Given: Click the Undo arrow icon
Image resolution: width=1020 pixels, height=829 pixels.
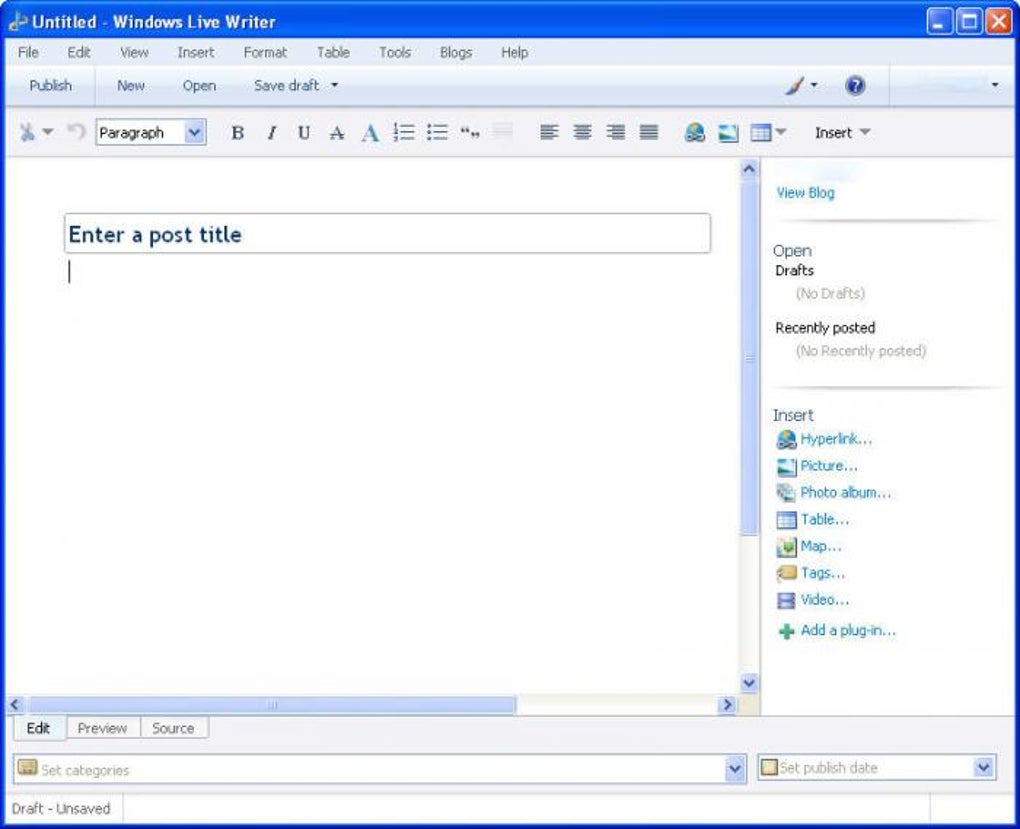Looking at the screenshot, I should tap(76, 132).
